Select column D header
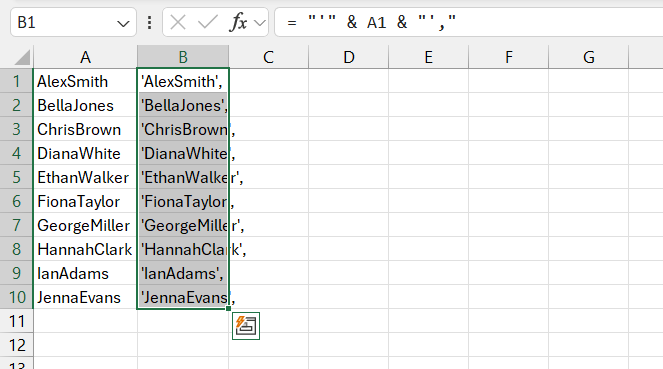Screen dimensions: 663x369 348,57
